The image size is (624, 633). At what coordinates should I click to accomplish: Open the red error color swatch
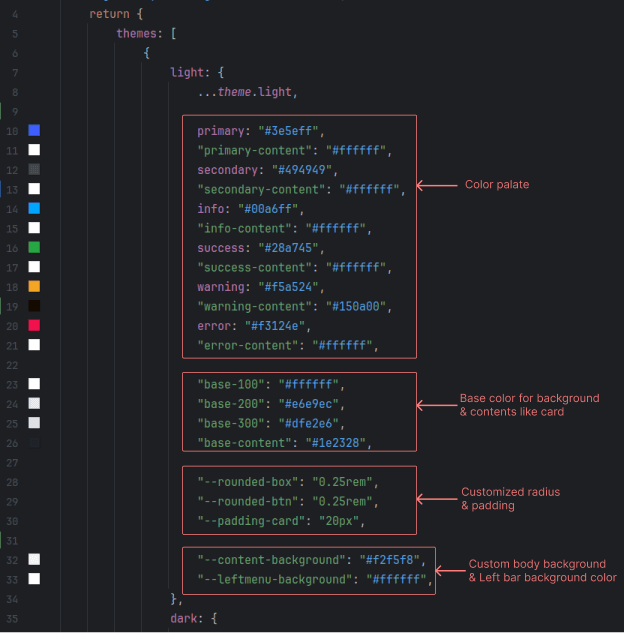[x=34, y=325]
